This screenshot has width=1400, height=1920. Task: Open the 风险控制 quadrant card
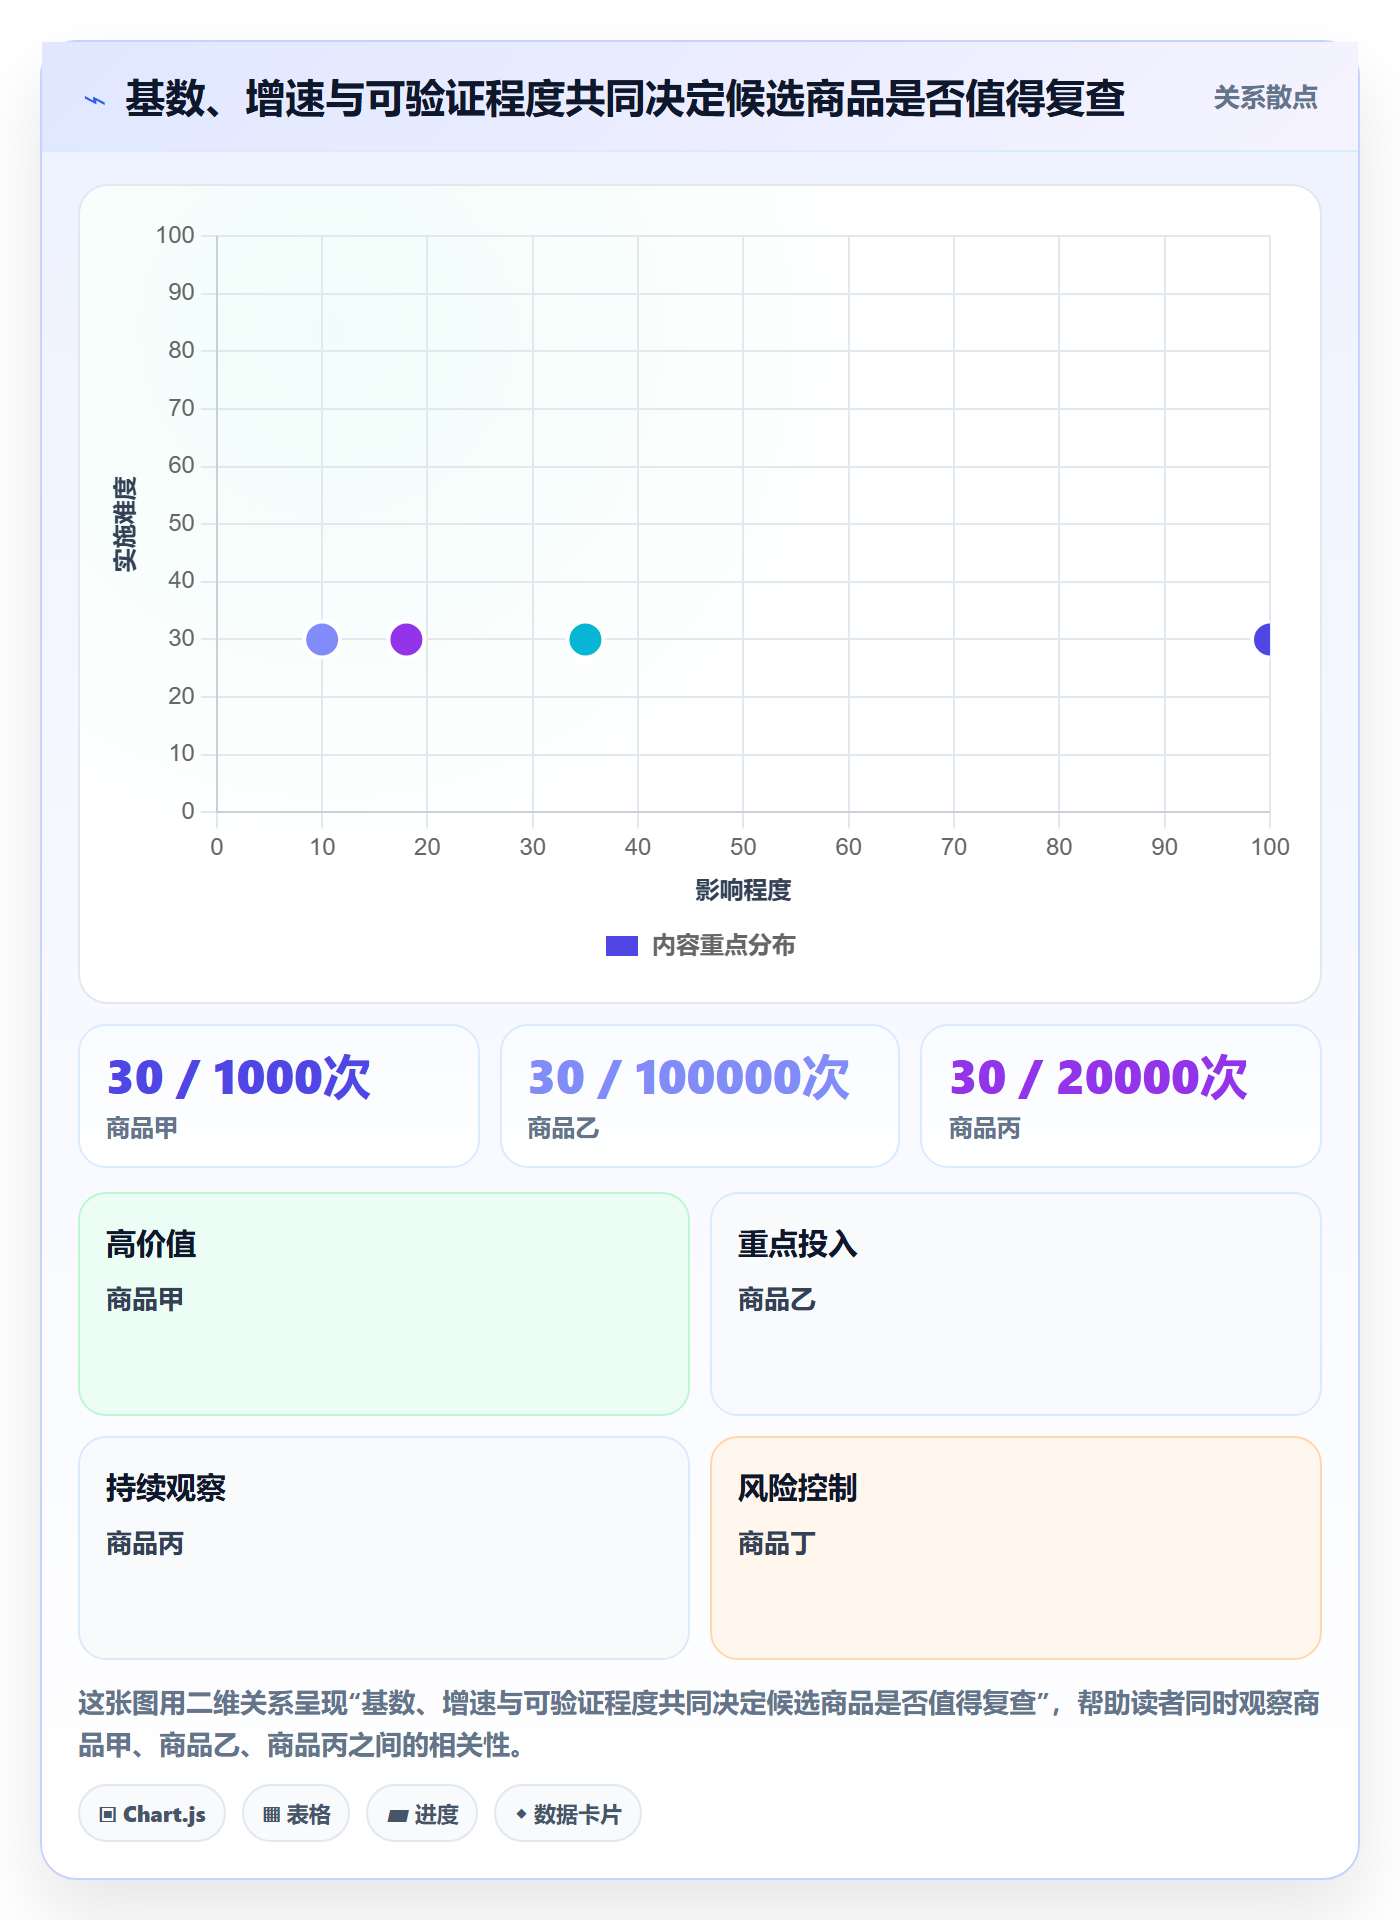(x=1016, y=1548)
